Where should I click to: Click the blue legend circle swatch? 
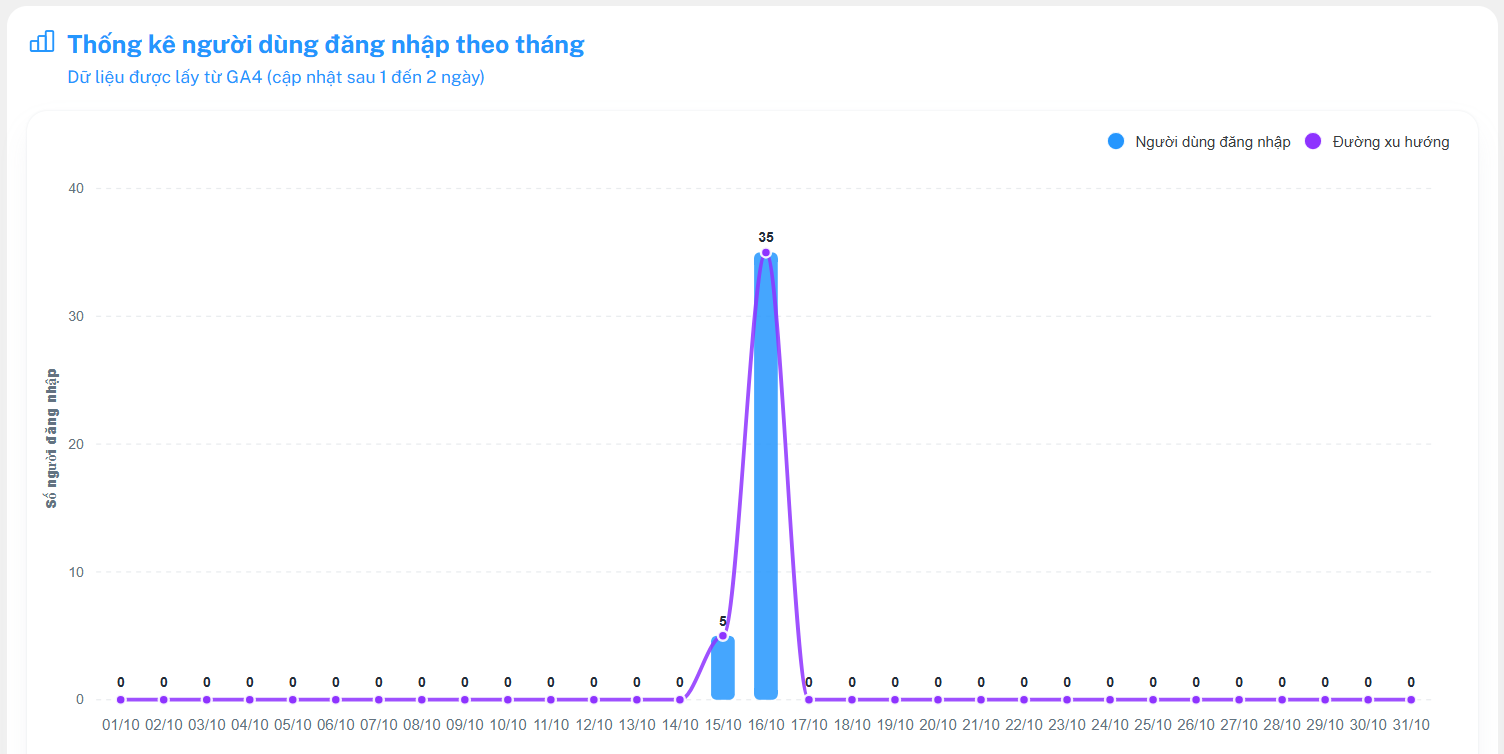click(x=1116, y=142)
